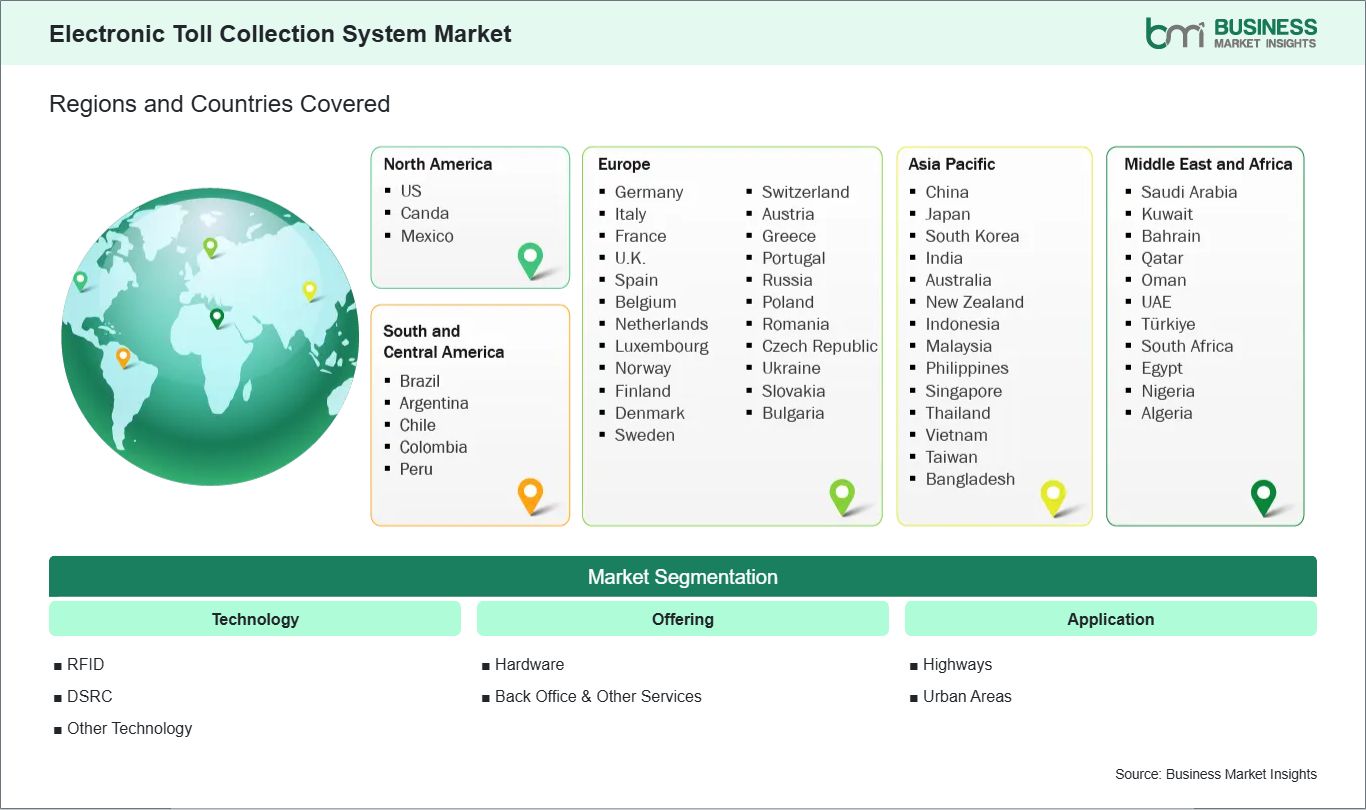Click Source: Business Market Insights text
This screenshot has height=810, width=1366.
coord(1215,774)
